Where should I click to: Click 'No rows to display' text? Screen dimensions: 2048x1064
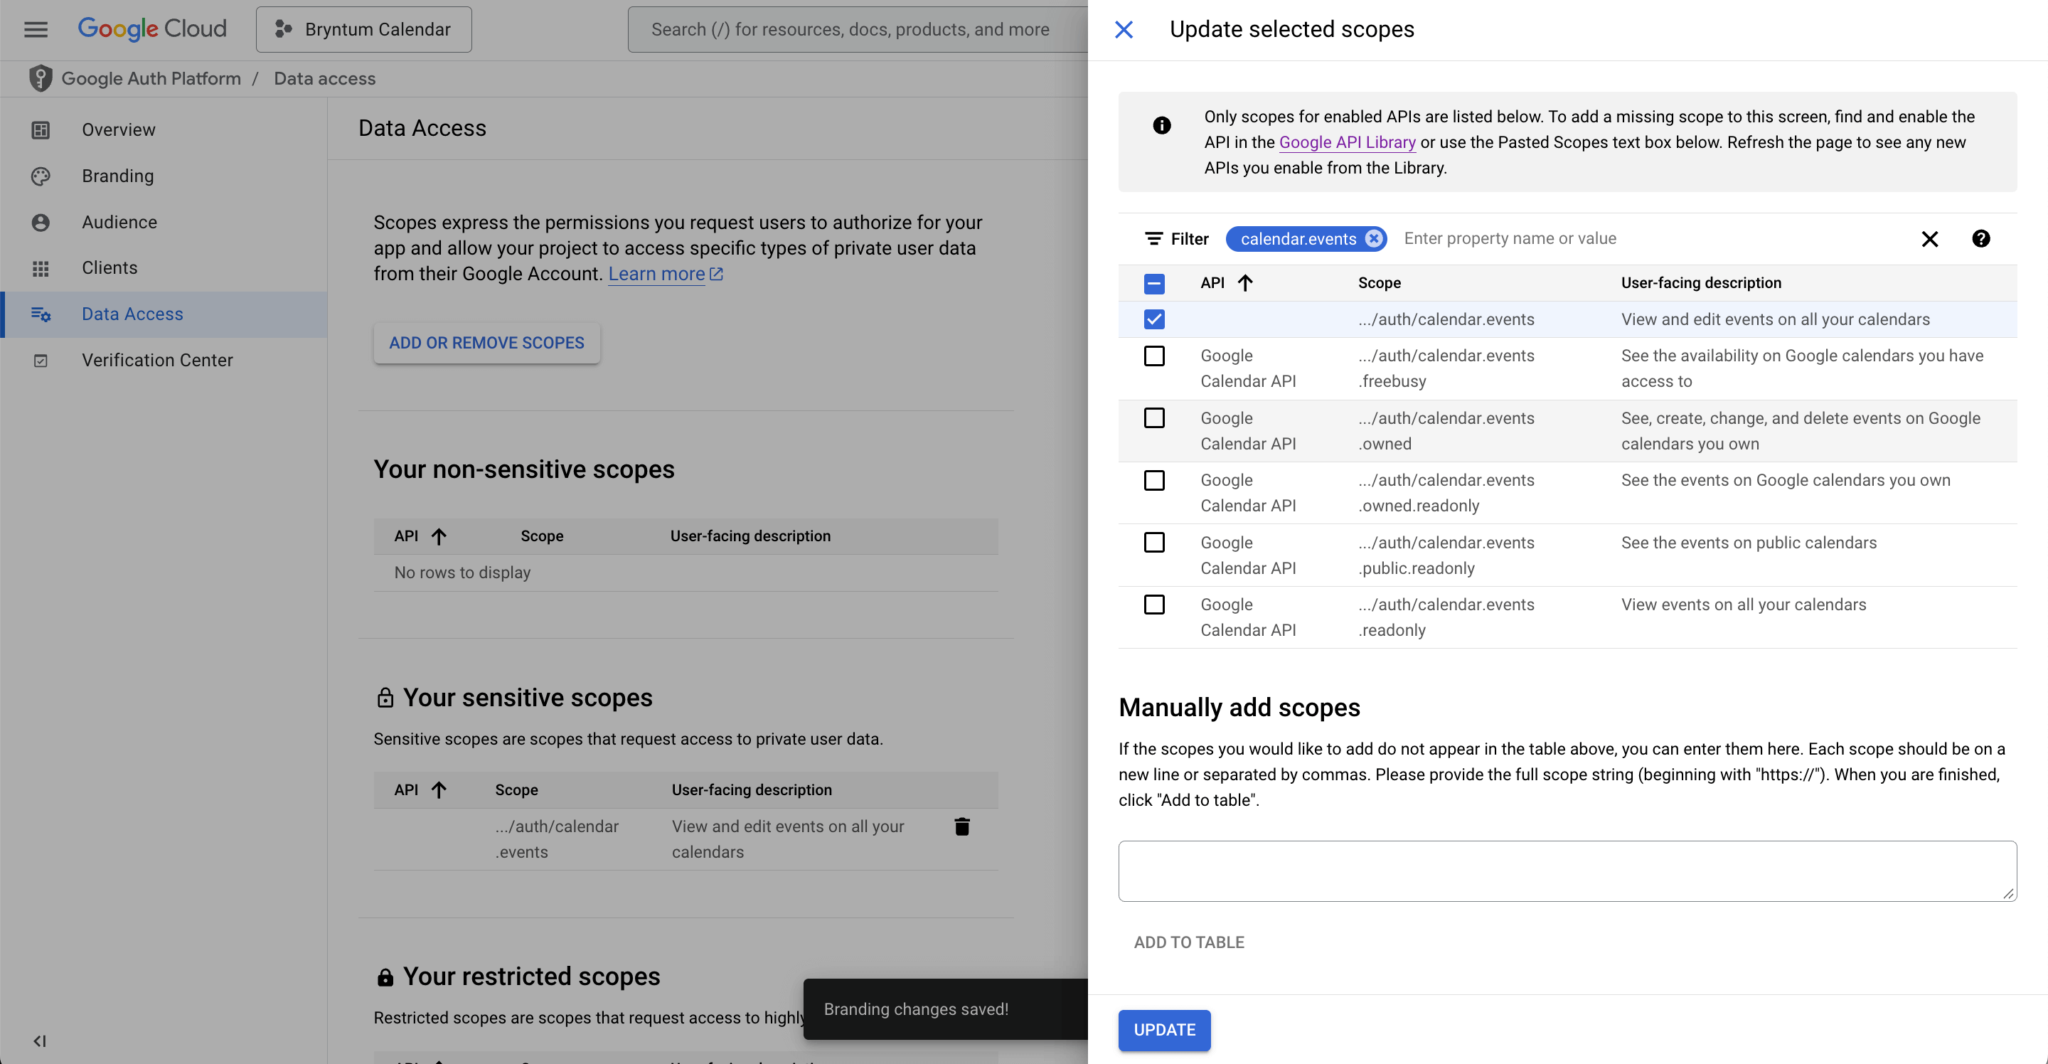pos(462,573)
